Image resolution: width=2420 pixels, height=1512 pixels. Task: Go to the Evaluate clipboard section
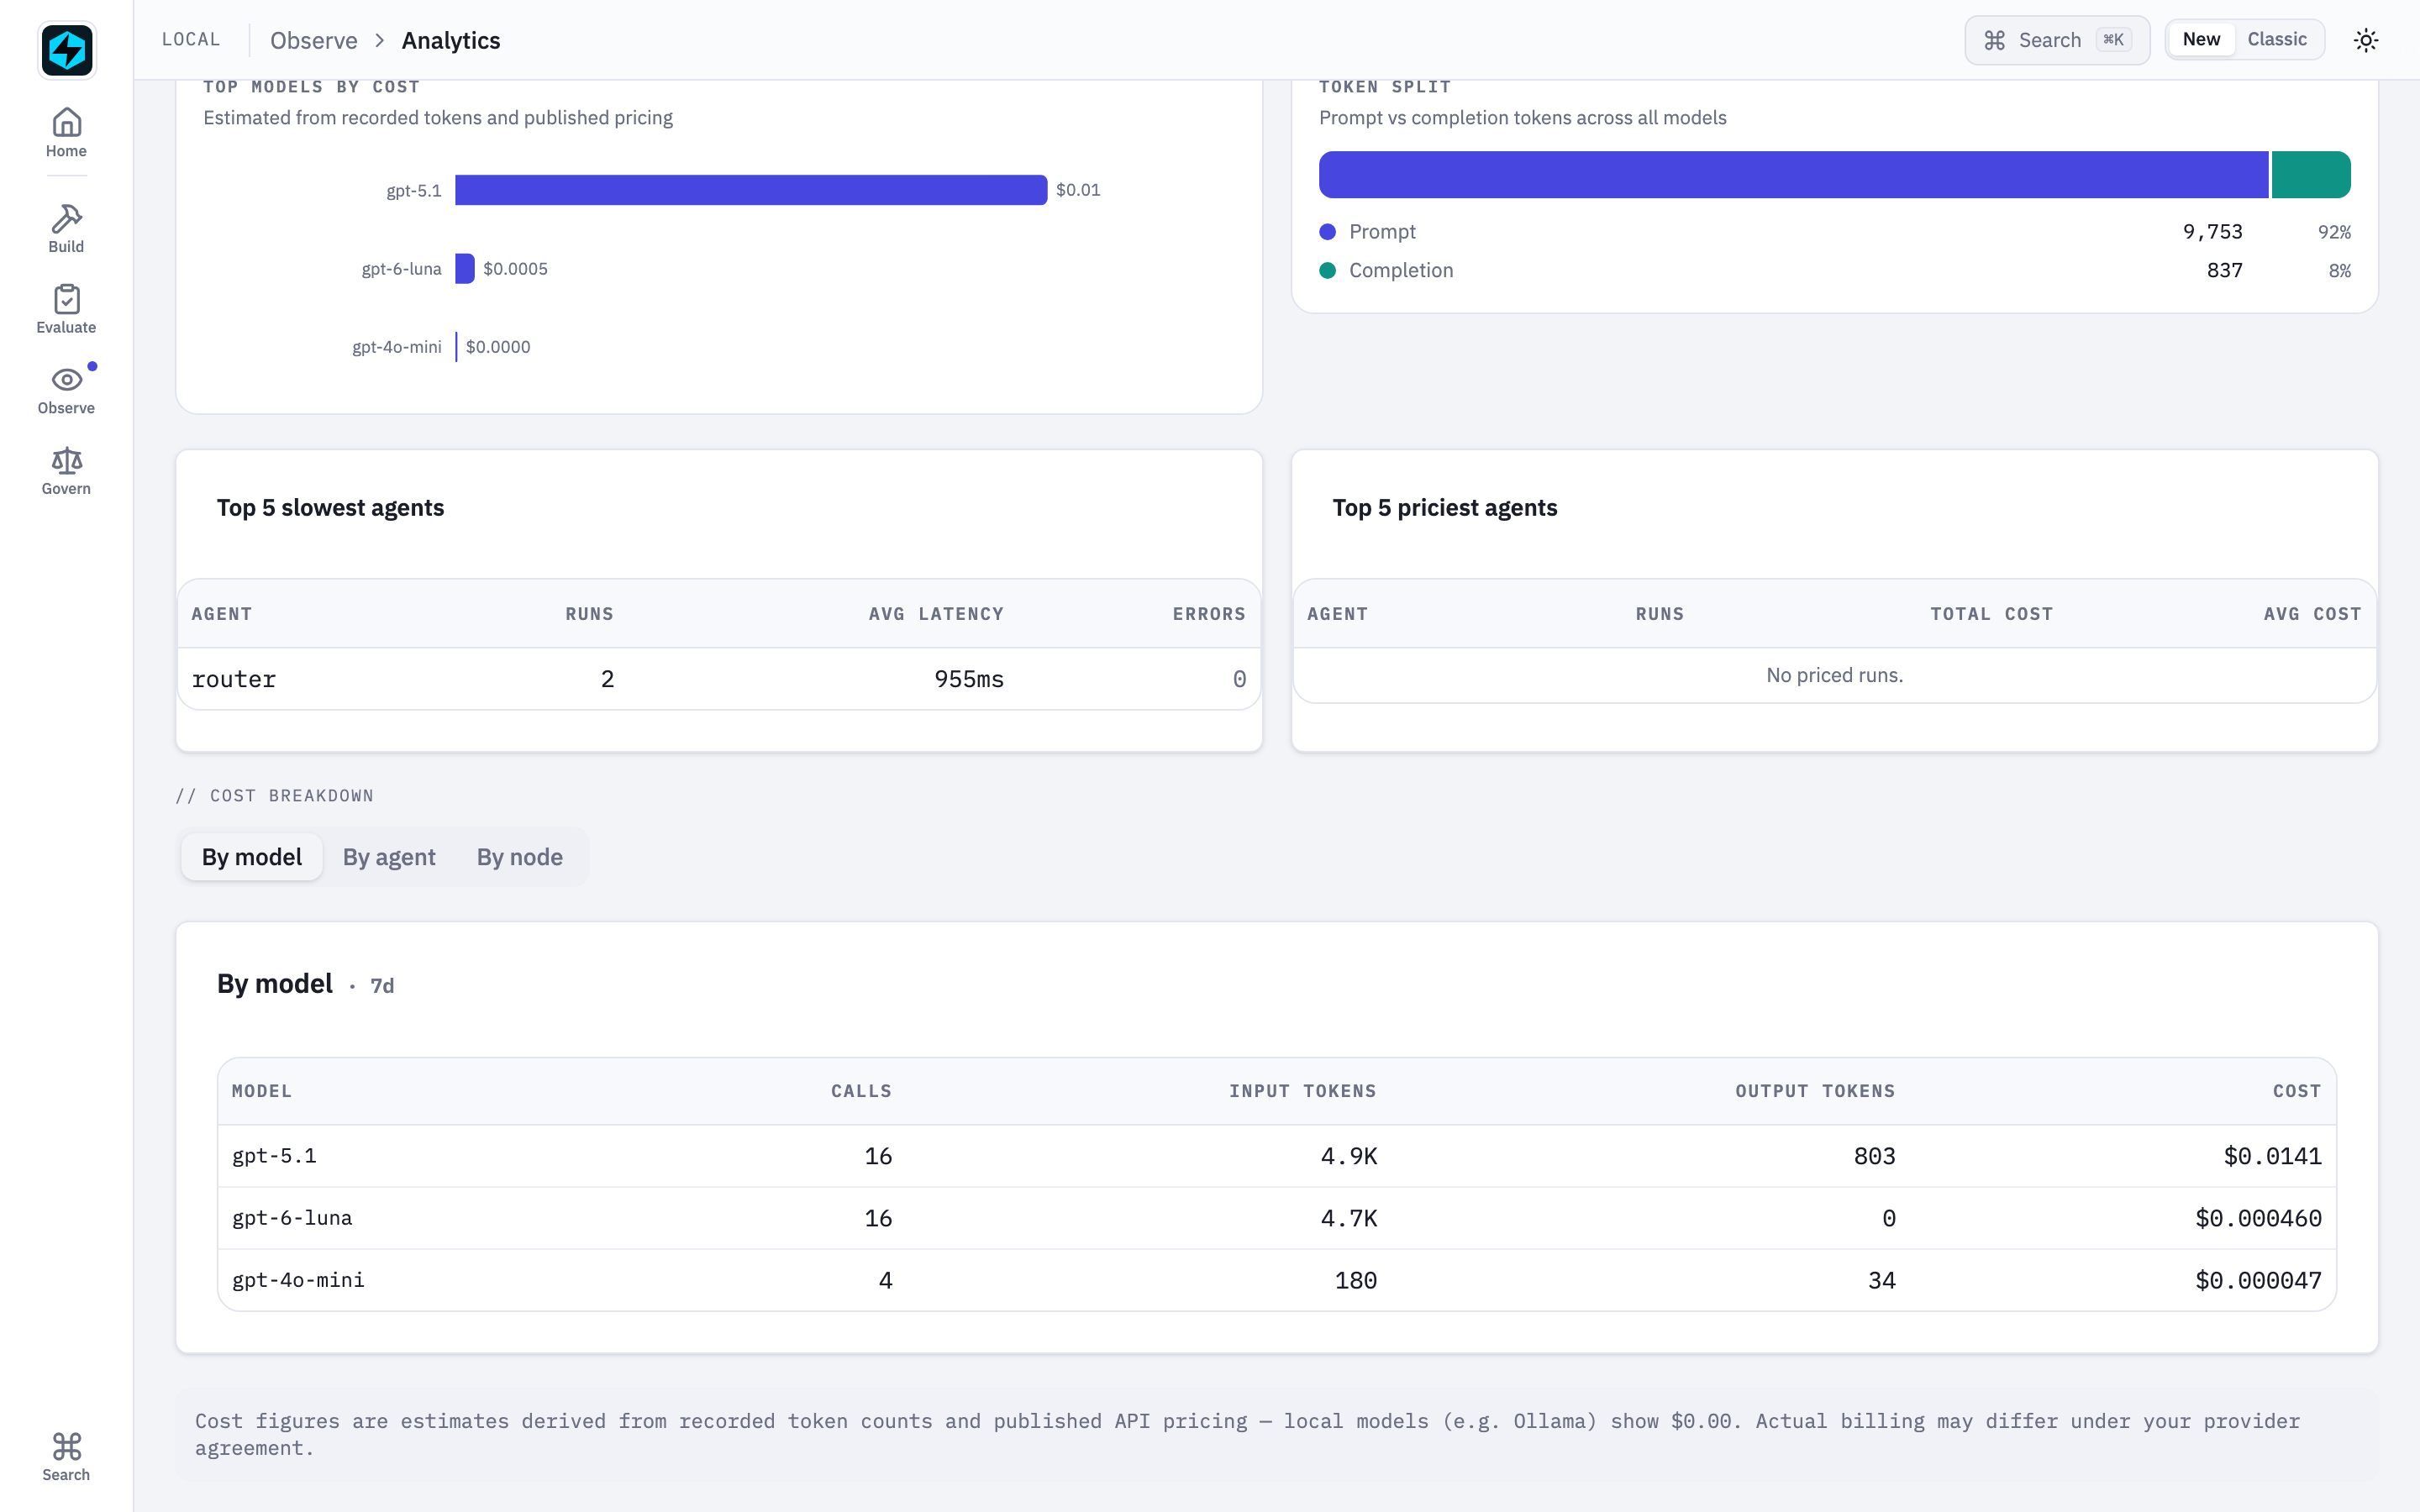[66, 309]
